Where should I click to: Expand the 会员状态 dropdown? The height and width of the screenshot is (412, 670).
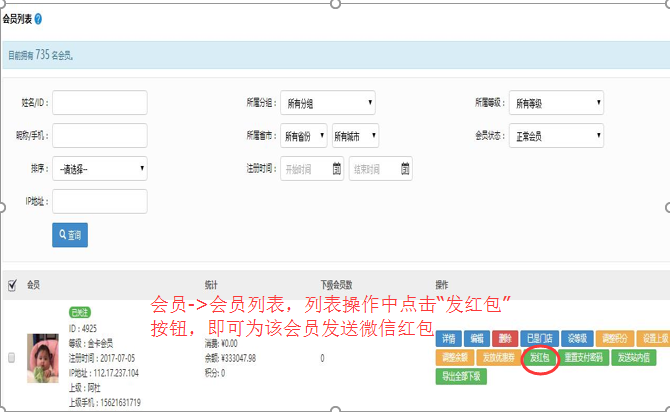tap(557, 135)
